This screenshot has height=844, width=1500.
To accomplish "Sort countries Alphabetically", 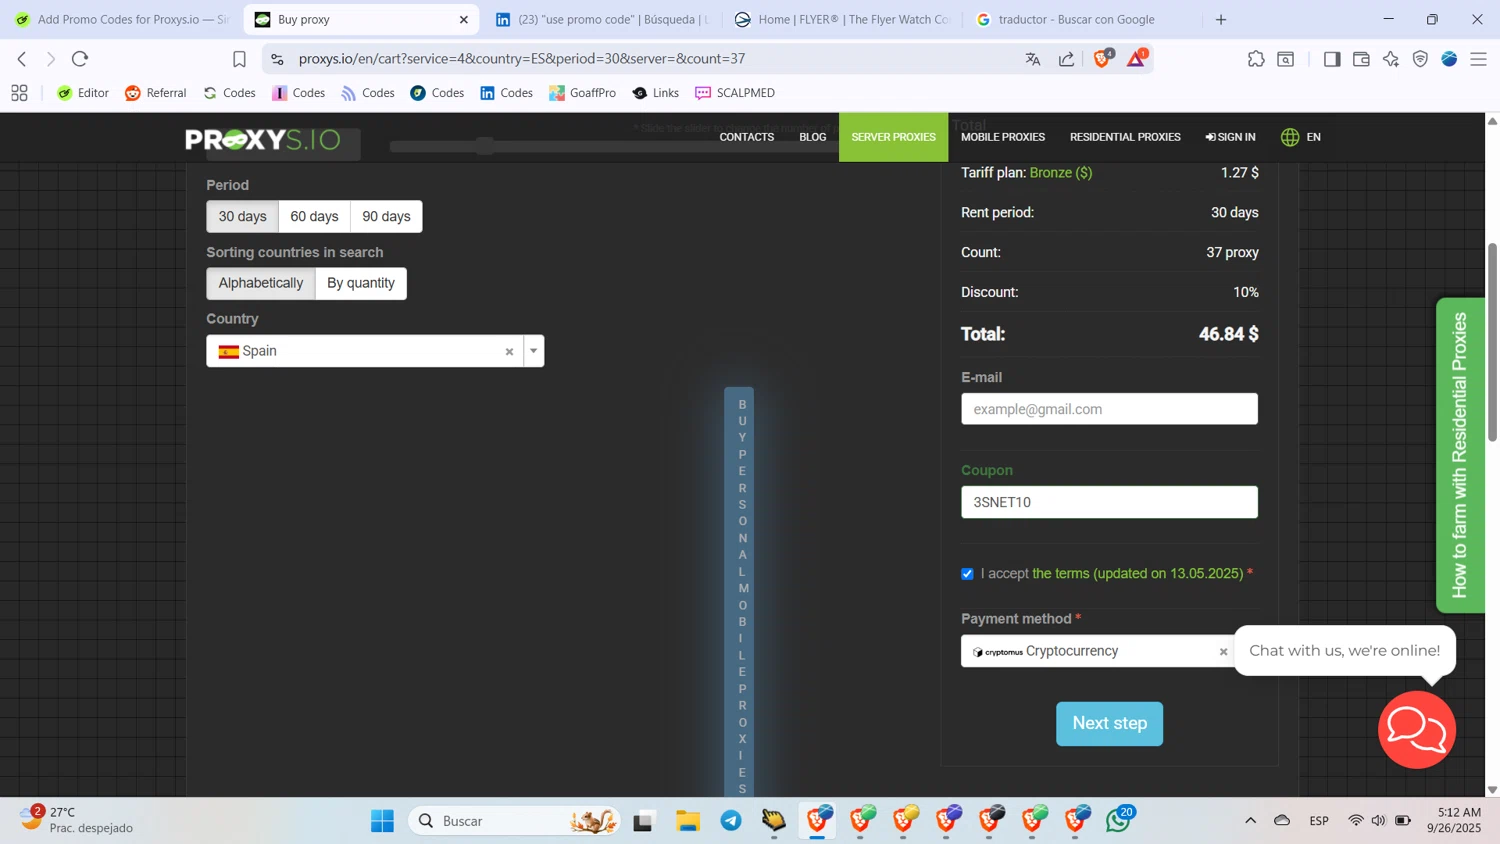I will tap(261, 283).
